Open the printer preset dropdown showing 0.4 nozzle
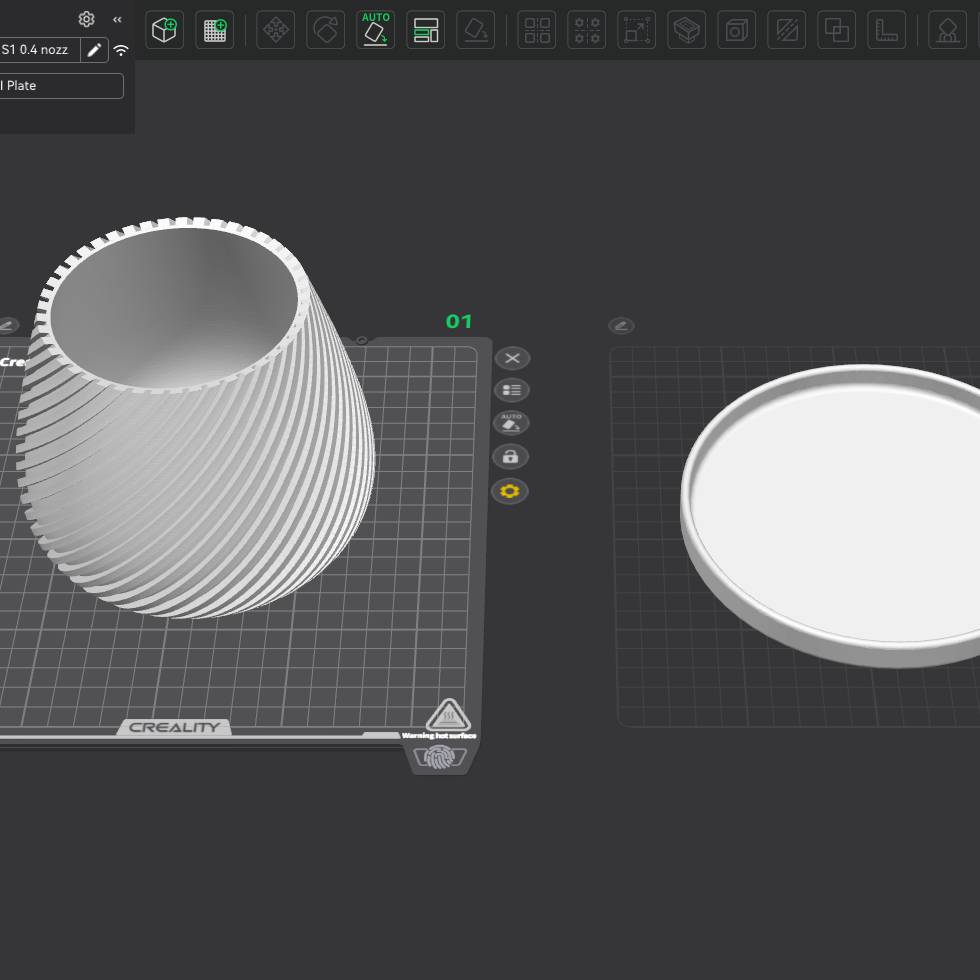Image resolution: width=980 pixels, height=980 pixels. pos(36,50)
